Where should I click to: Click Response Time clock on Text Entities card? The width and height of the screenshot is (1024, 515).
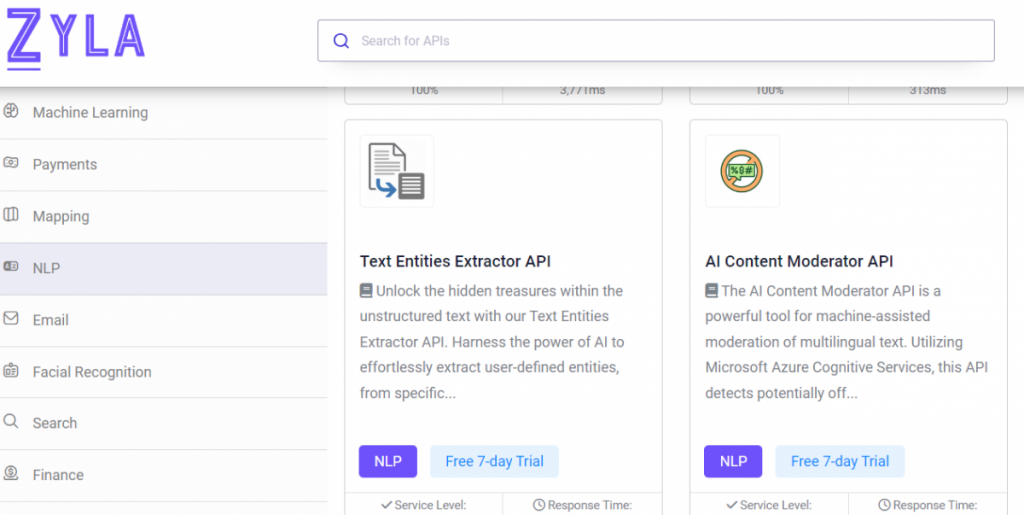[x=539, y=505]
